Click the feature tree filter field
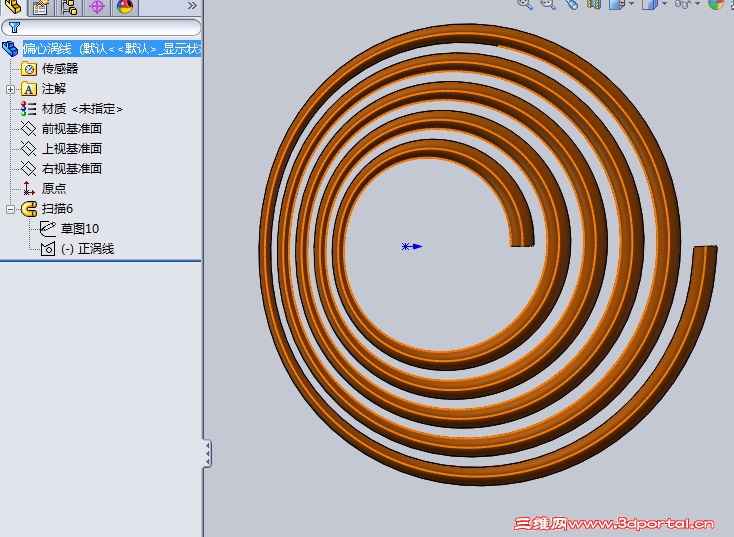The image size is (734, 537). click(x=101, y=28)
